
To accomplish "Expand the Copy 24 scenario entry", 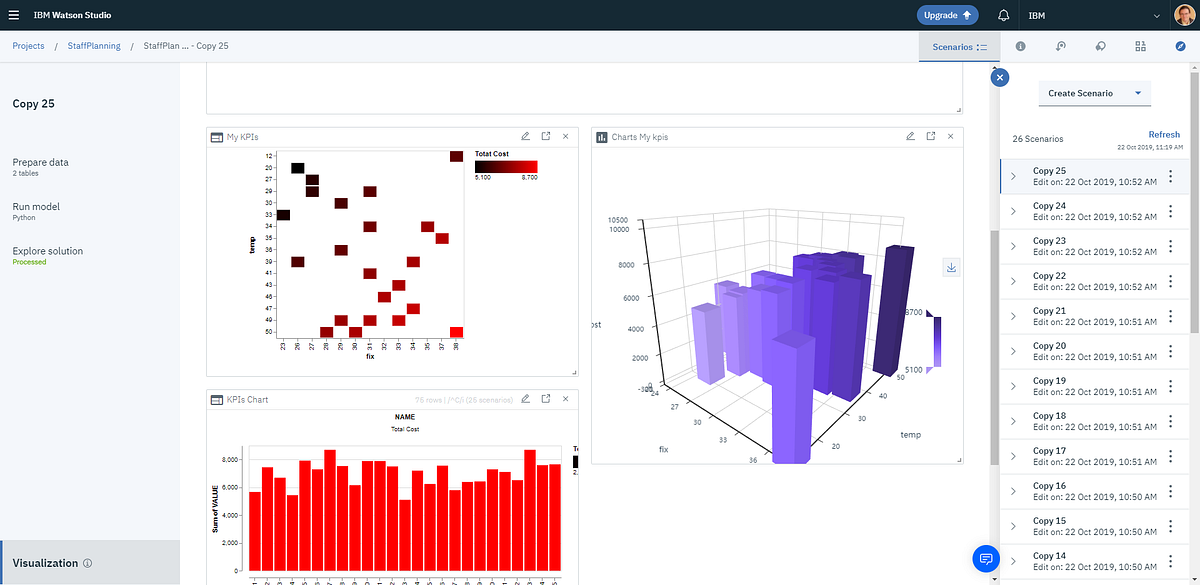I will (1014, 211).
